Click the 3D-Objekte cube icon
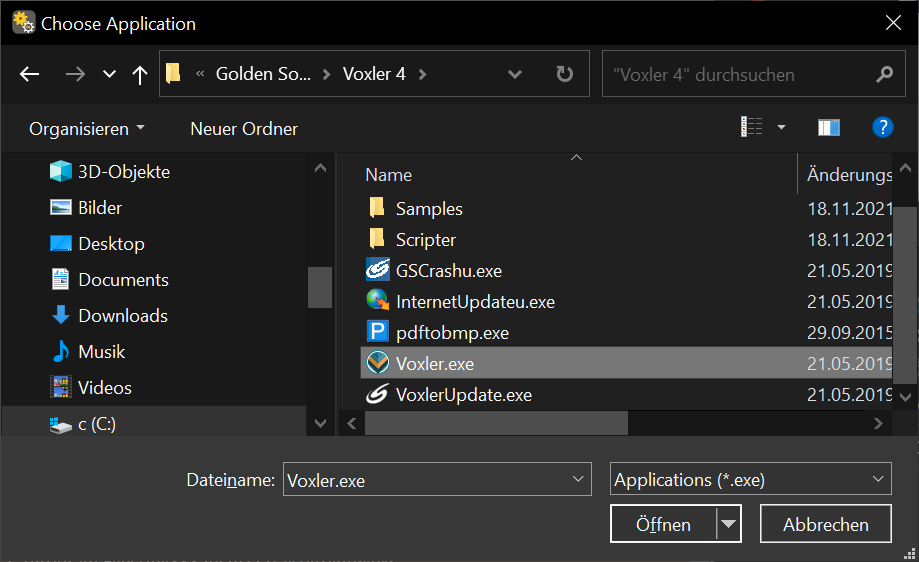 pos(60,171)
